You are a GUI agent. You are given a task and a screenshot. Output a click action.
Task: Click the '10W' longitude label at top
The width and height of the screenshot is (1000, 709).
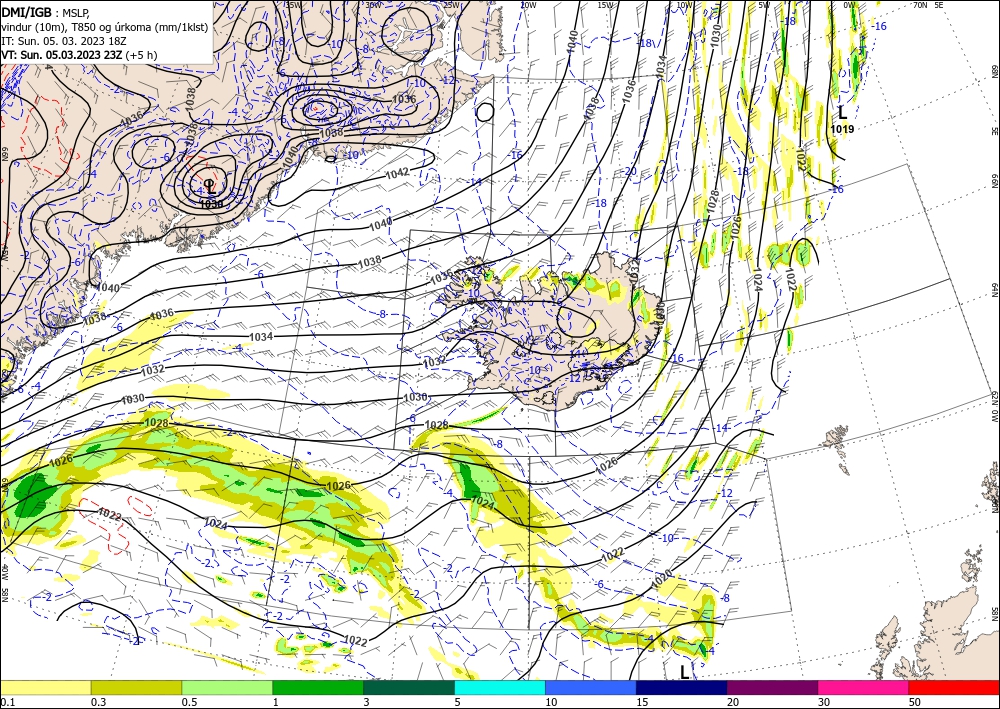pos(684,5)
